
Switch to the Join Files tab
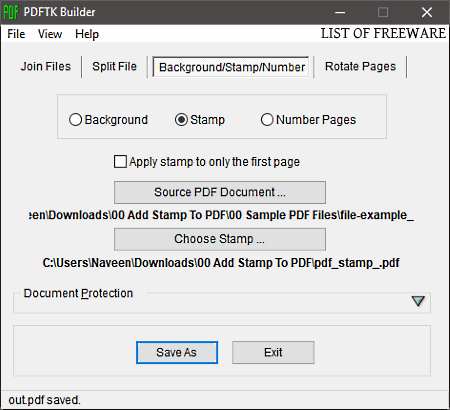(46, 66)
